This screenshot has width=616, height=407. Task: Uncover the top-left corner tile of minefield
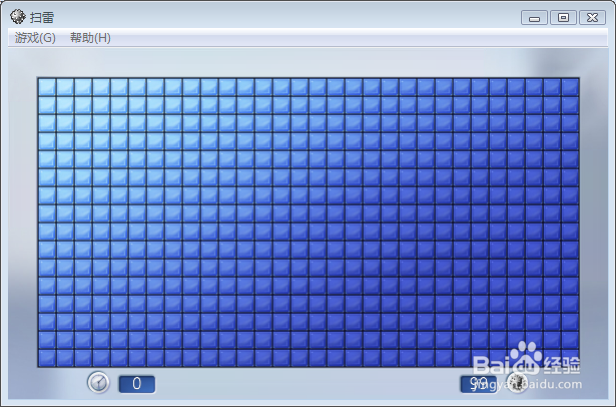tap(47, 87)
